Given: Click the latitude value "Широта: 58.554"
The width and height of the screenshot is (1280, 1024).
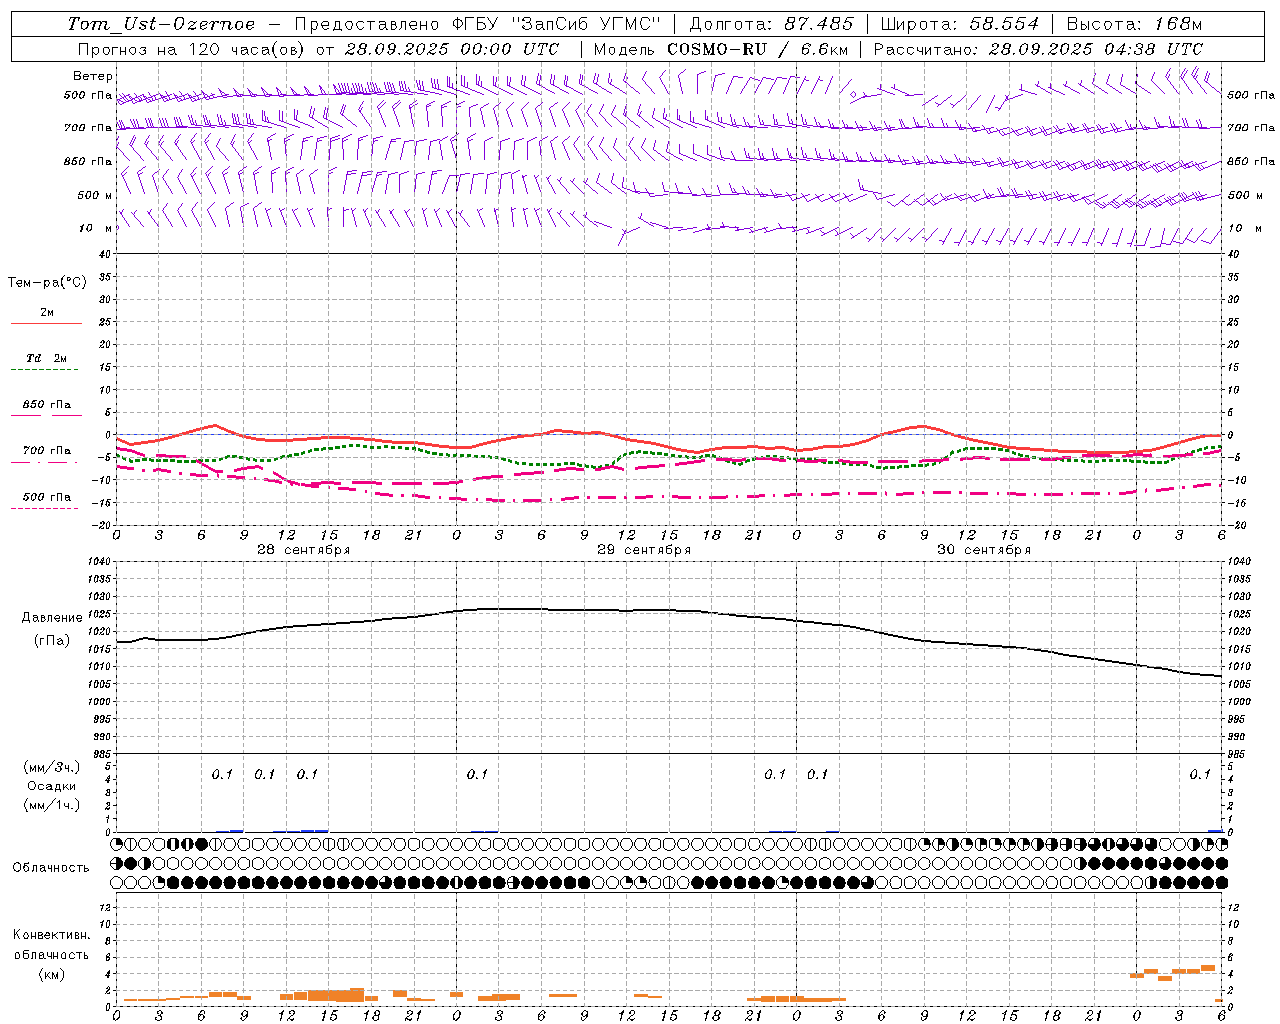Looking at the screenshot, I should [x=959, y=24].
